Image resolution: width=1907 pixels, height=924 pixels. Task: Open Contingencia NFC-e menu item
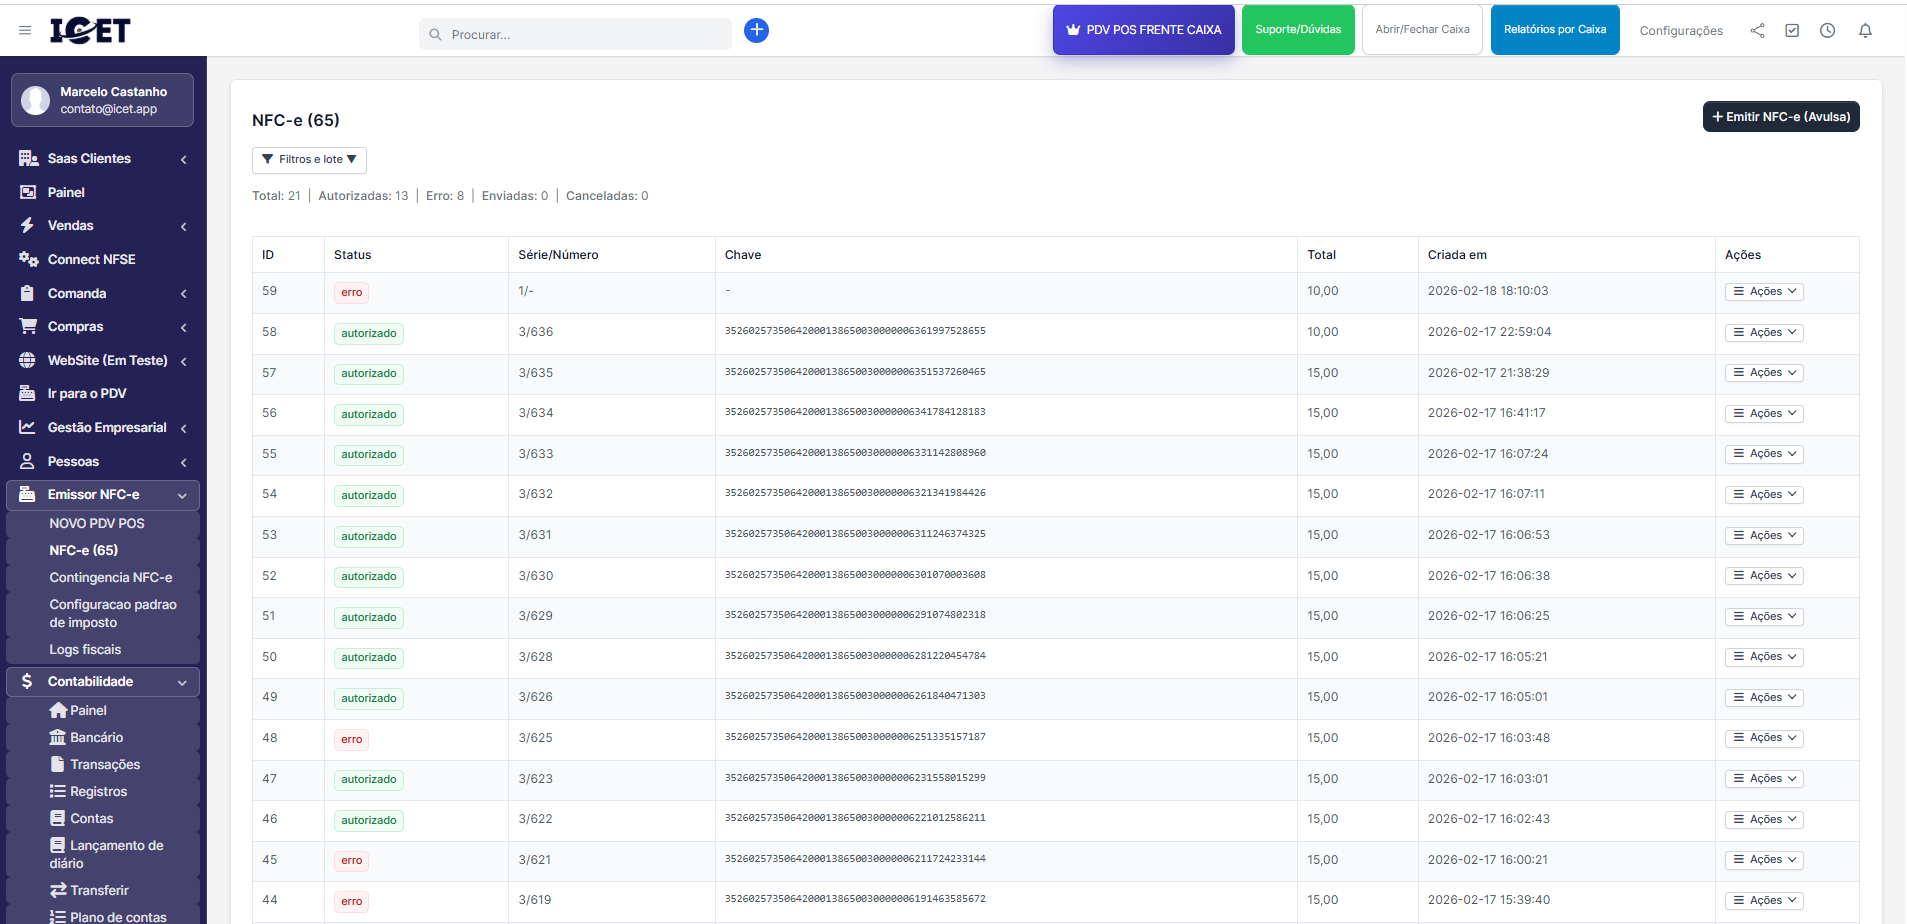point(111,578)
